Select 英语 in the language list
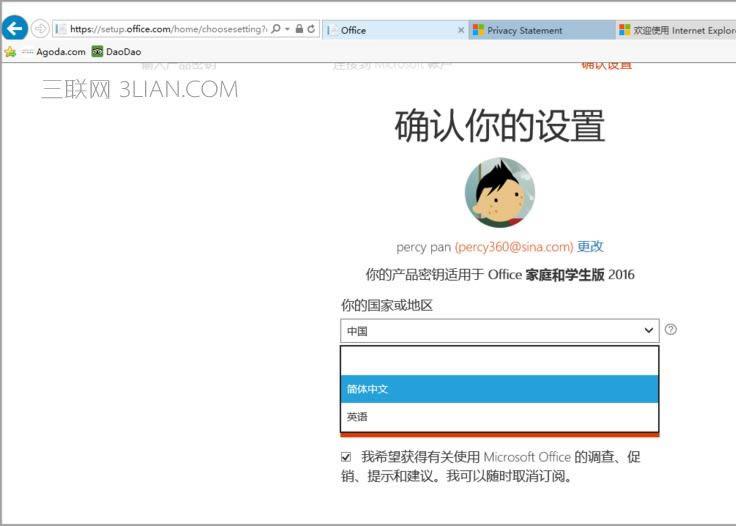Image resolution: width=736 pixels, height=526 pixels. (x=499, y=417)
